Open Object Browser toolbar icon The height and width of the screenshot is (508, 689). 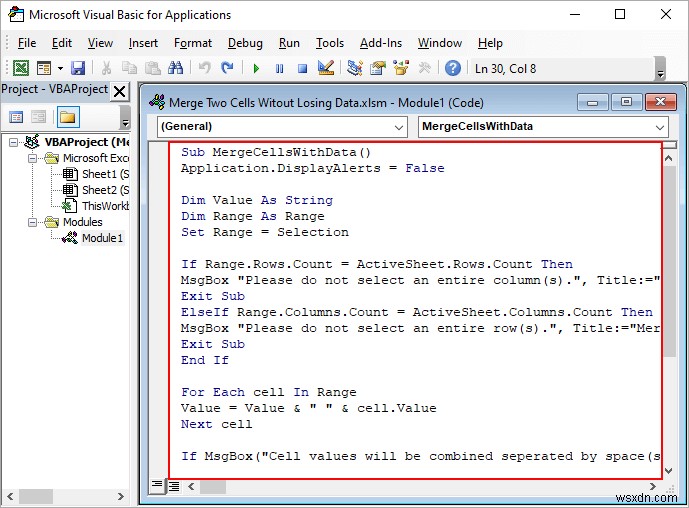click(x=401, y=68)
